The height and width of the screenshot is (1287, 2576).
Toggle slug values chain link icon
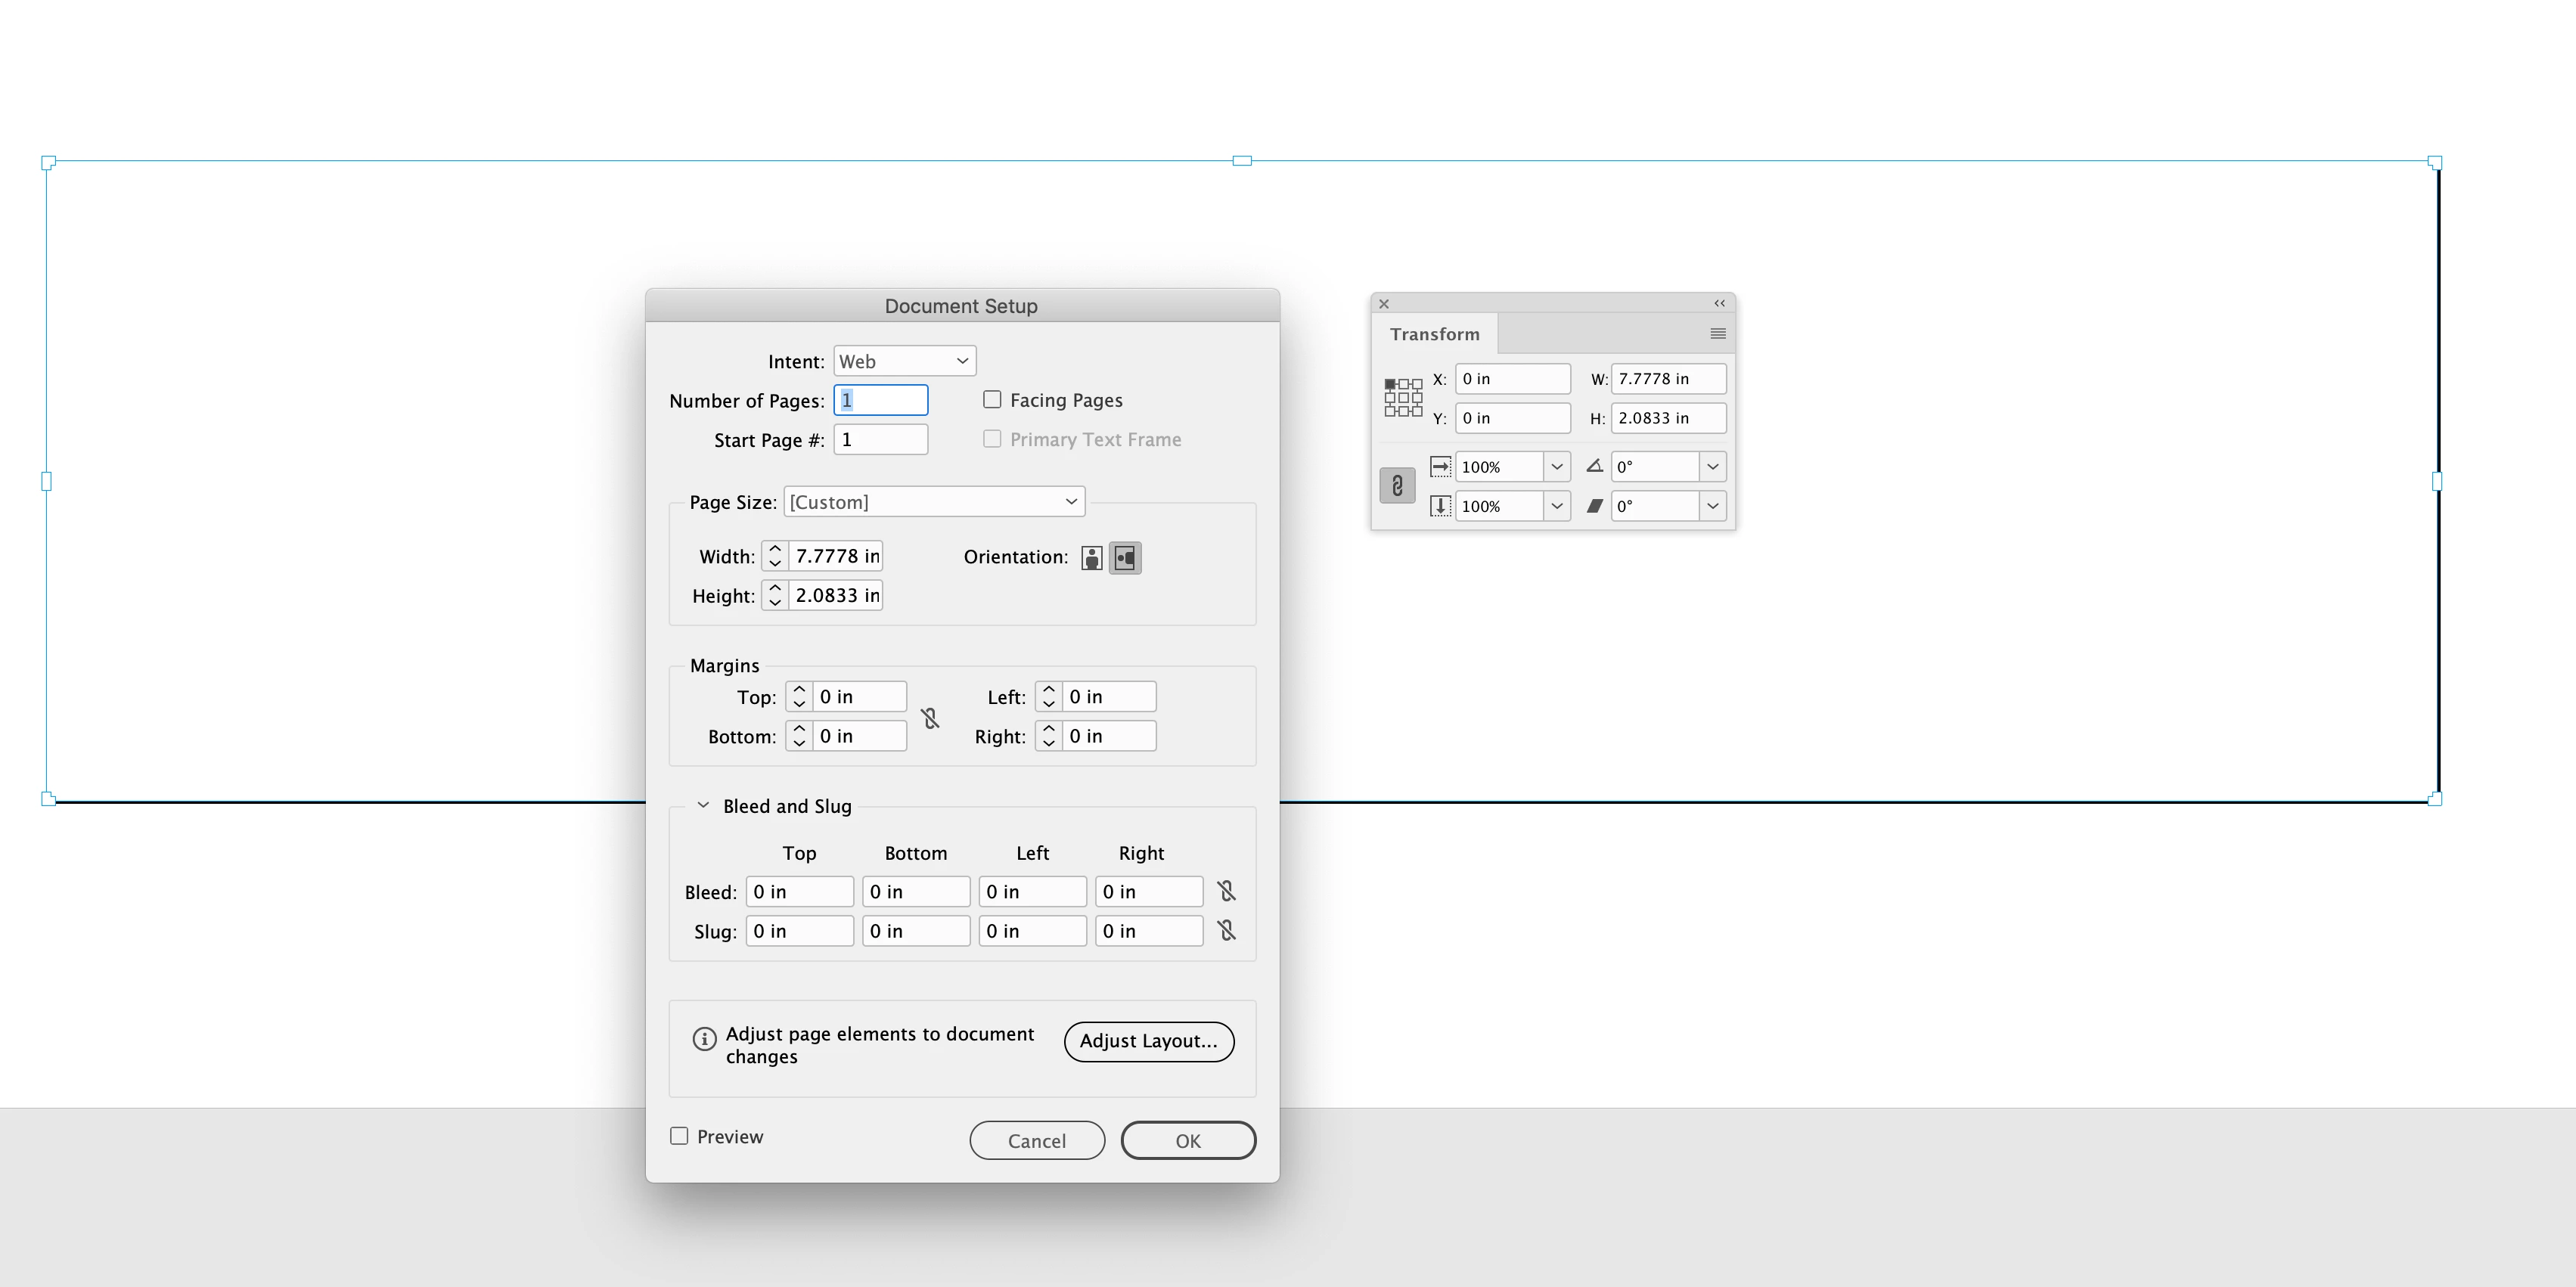[x=1227, y=931]
